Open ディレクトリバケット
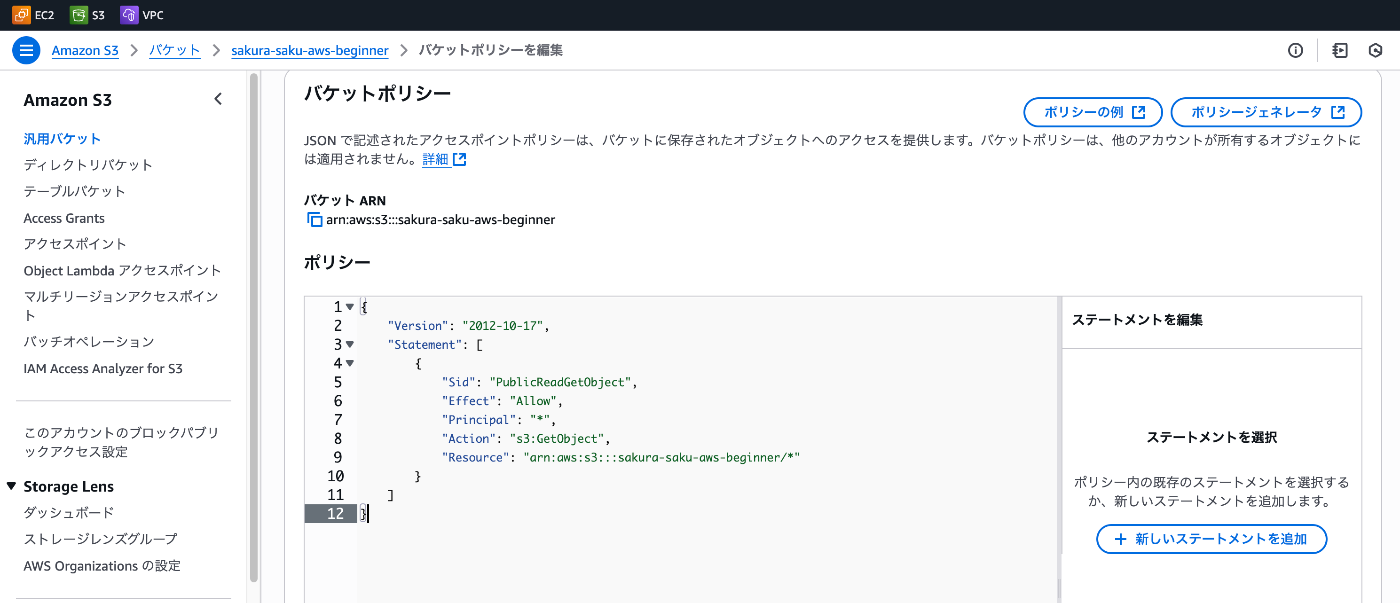The height and width of the screenshot is (603, 1400). click(88, 165)
